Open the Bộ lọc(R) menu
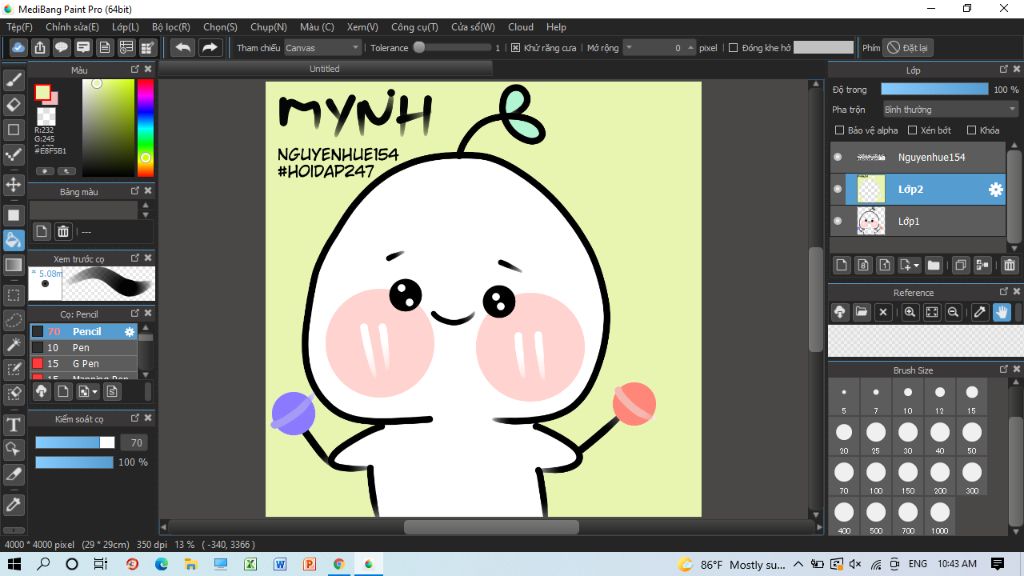Image resolution: width=1024 pixels, height=576 pixels. coord(171,27)
